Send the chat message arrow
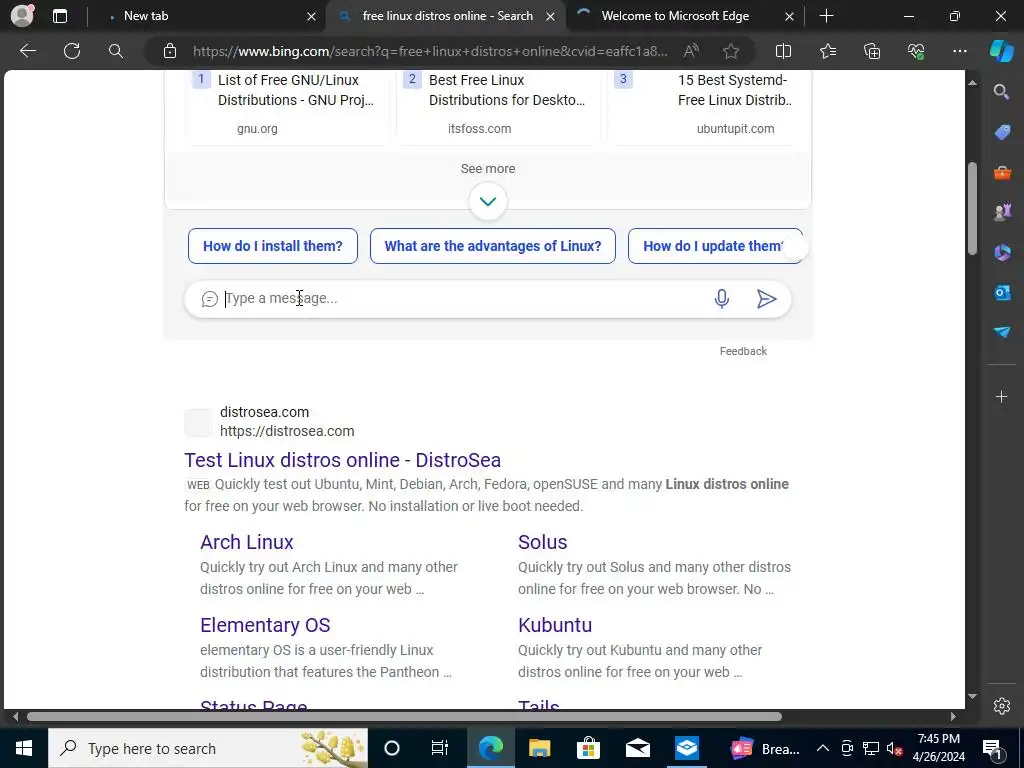 pos(766,298)
